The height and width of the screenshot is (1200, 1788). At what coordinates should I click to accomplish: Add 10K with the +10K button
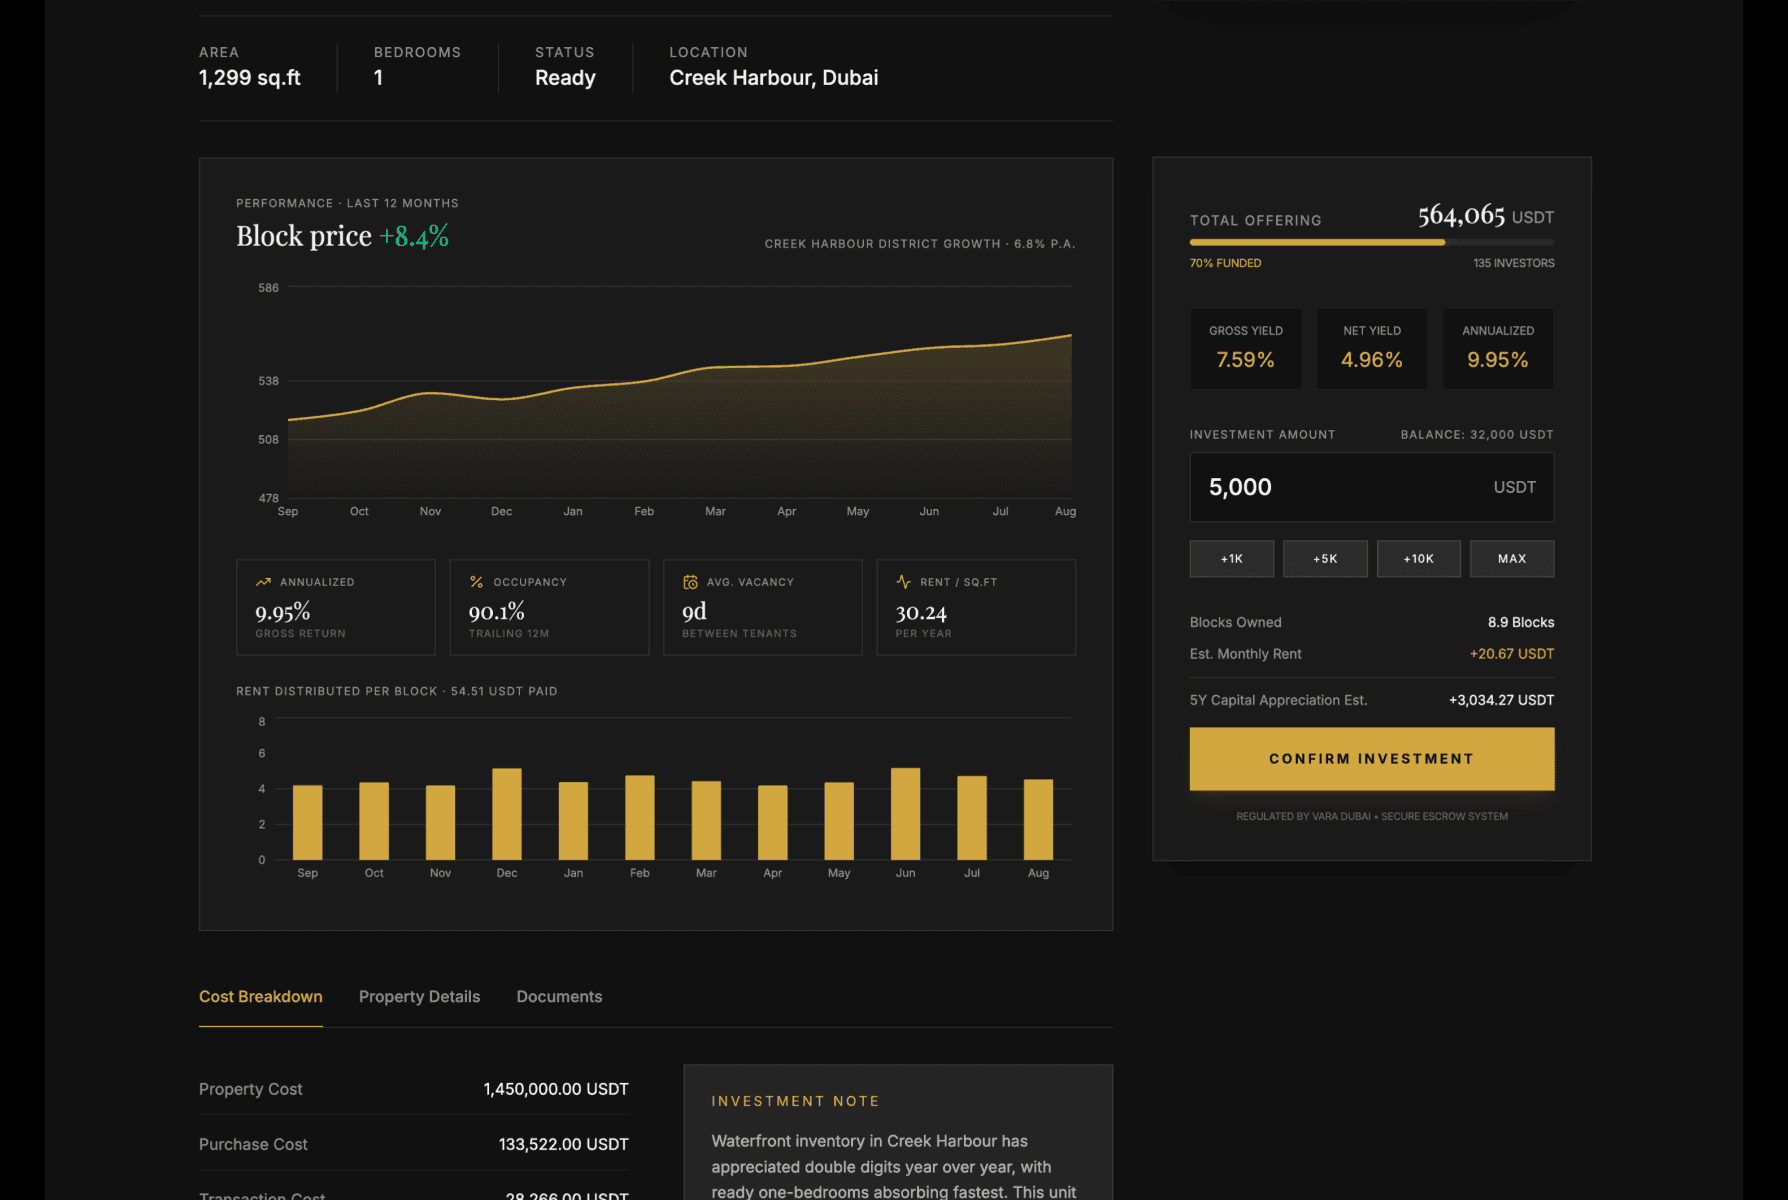(1418, 559)
